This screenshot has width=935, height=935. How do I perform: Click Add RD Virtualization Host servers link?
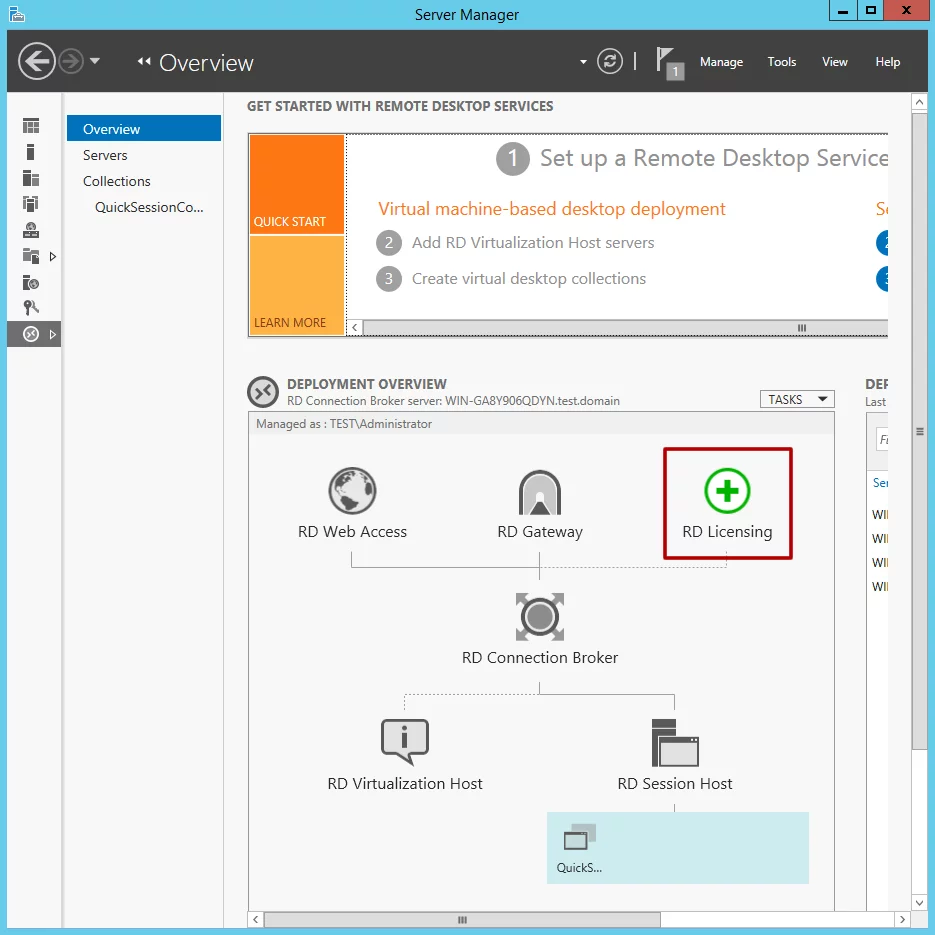(x=533, y=243)
